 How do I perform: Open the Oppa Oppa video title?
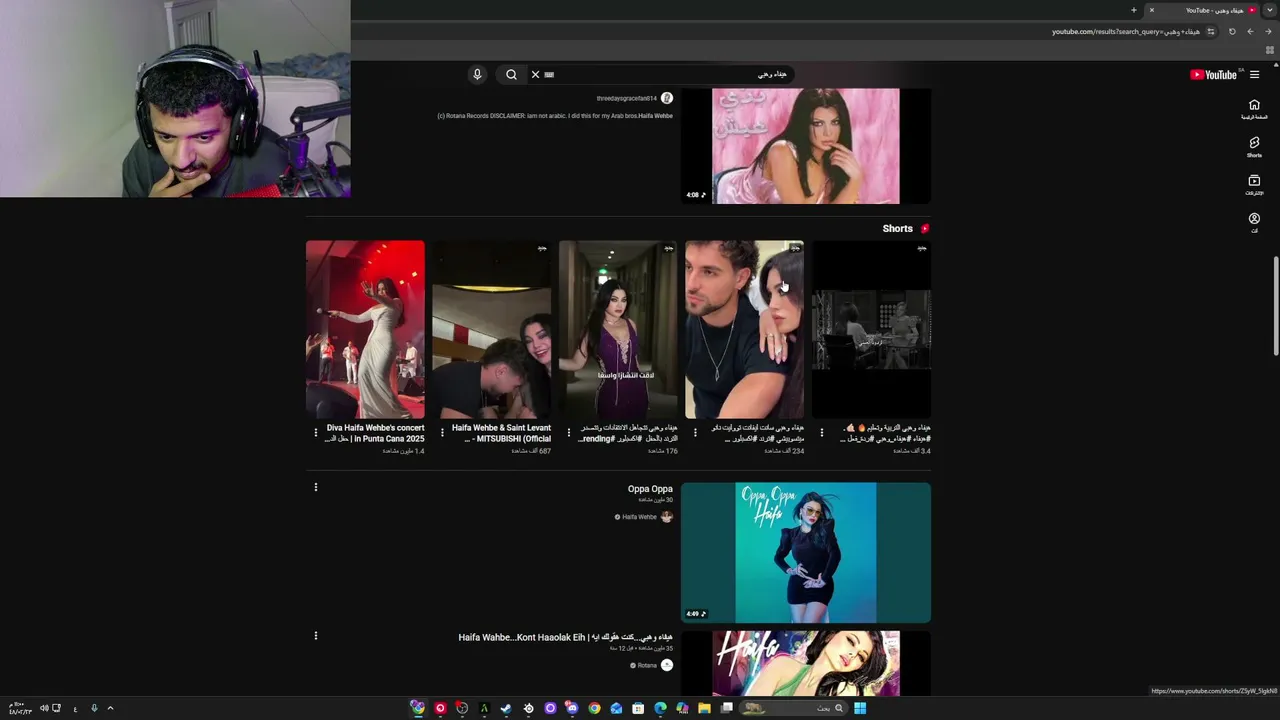(650, 489)
